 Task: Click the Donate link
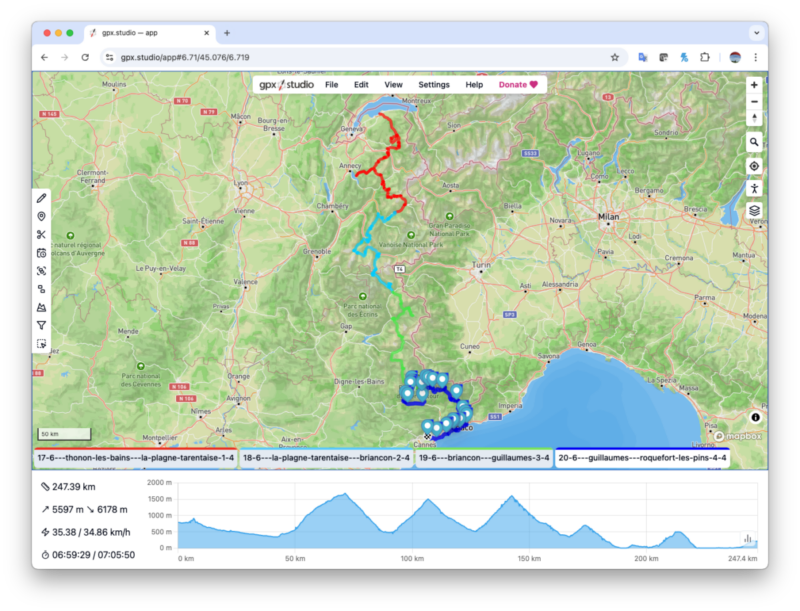[518, 85]
